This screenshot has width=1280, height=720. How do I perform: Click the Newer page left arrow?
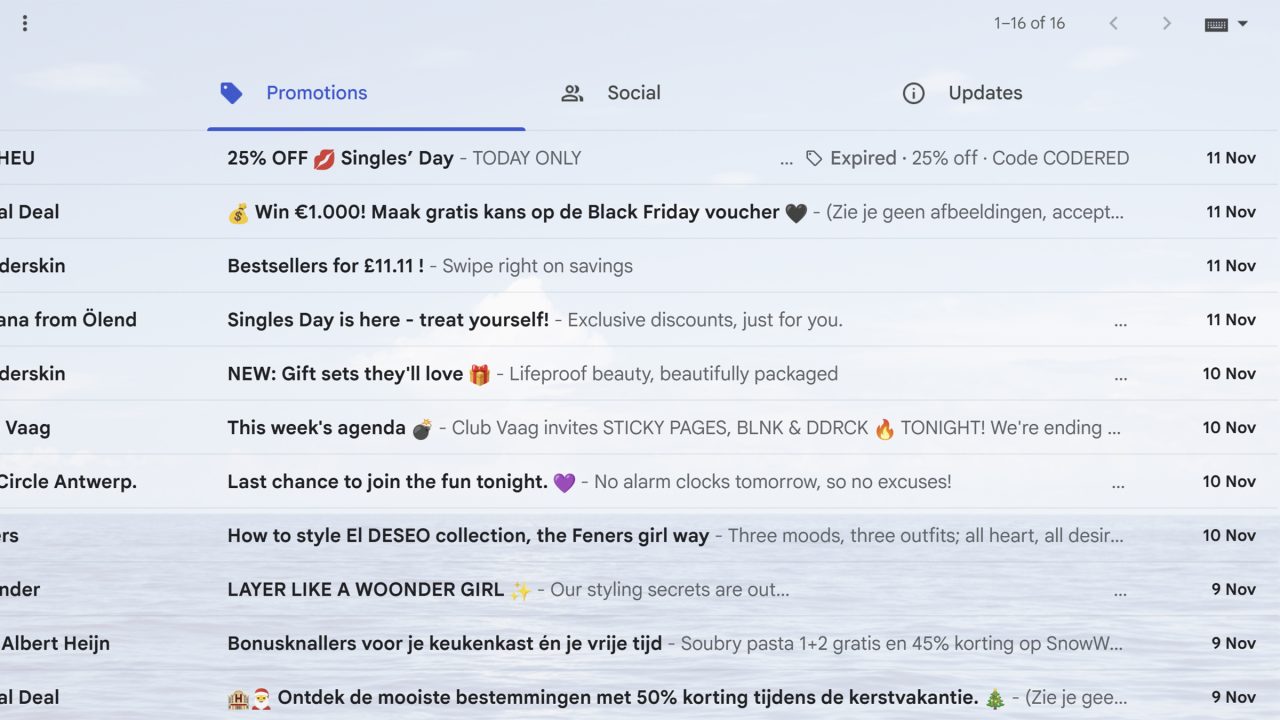point(1113,23)
